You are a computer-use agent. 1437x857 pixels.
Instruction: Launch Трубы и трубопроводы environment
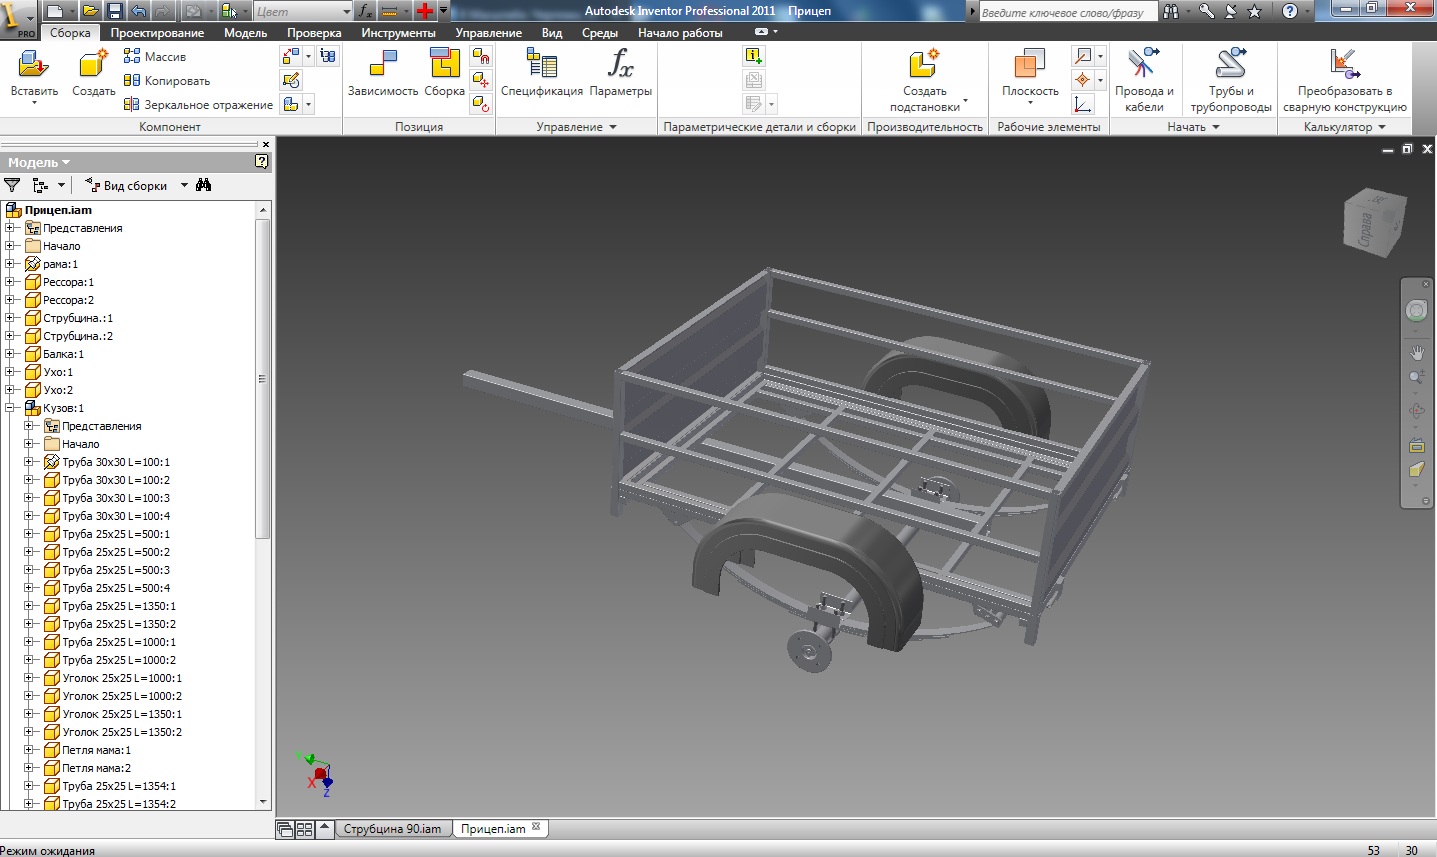coord(1231,80)
